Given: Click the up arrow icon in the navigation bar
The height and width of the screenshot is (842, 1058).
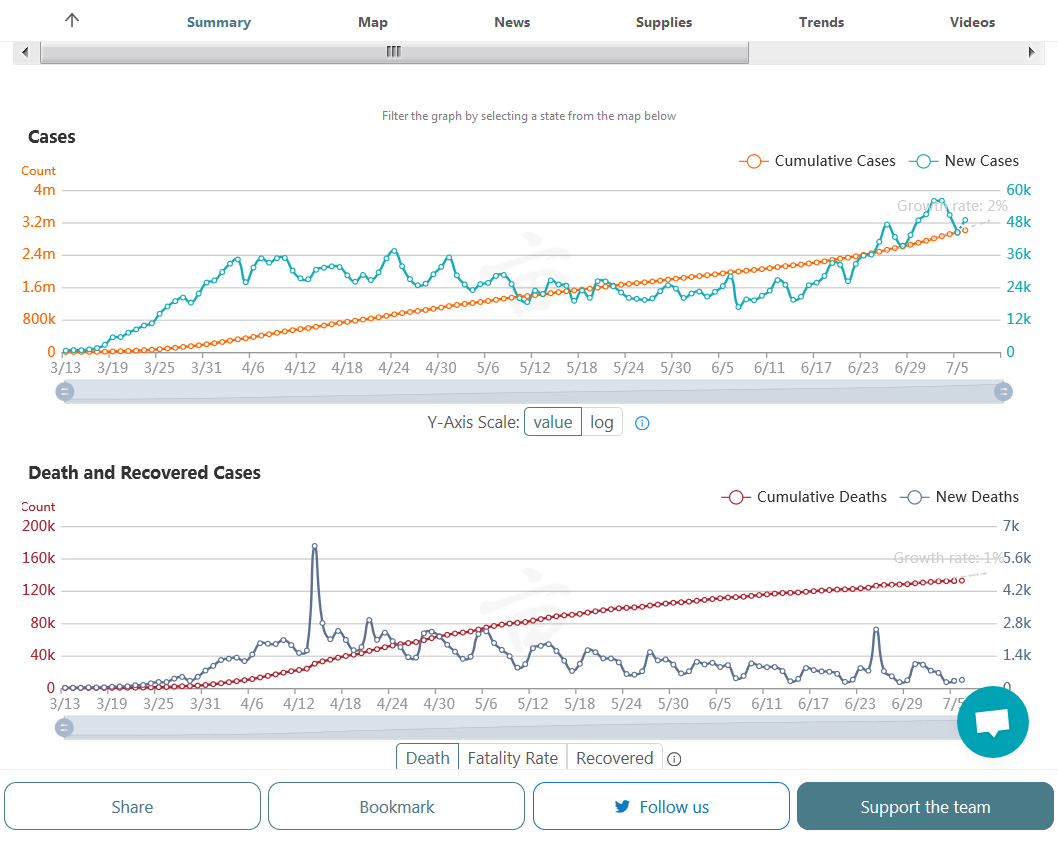Looking at the screenshot, I should click(x=71, y=21).
